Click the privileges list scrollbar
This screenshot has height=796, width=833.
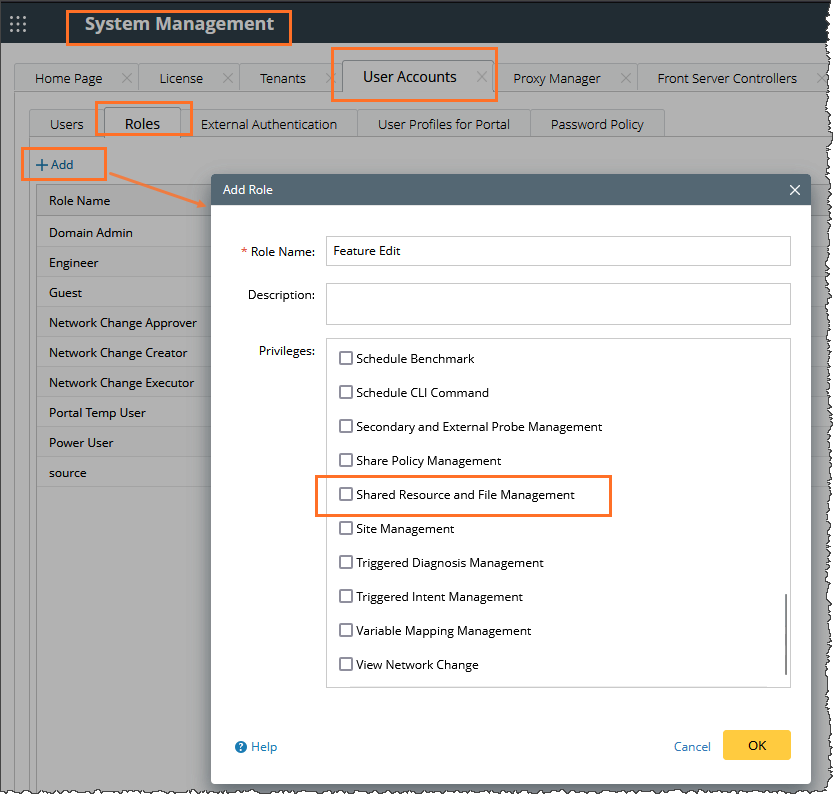pyautogui.click(x=786, y=633)
